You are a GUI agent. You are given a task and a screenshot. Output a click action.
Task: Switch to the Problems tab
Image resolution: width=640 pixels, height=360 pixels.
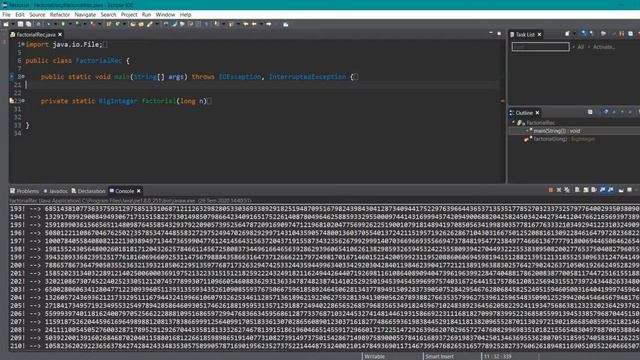click(x=24, y=191)
